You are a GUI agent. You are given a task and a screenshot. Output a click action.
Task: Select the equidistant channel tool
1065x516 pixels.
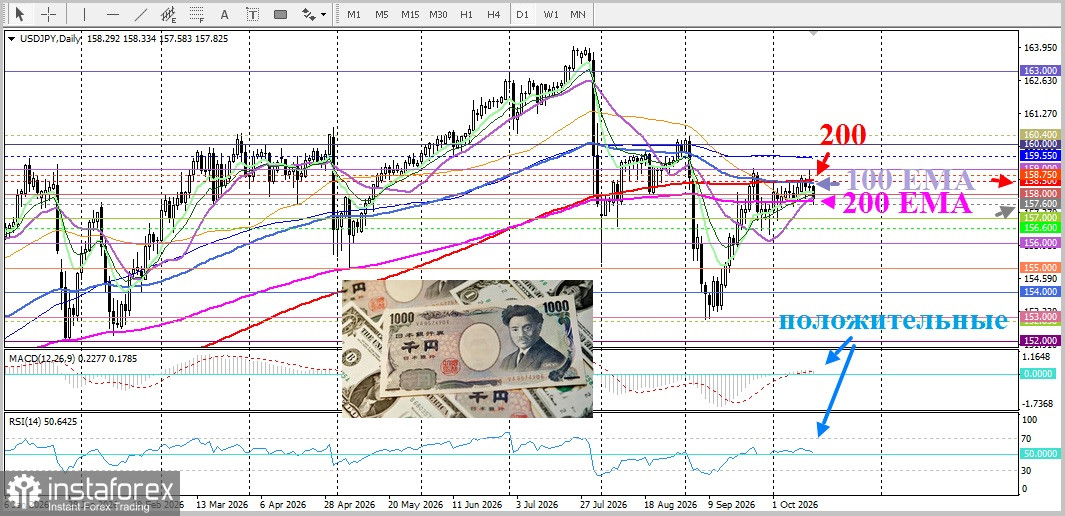[169, 14]
